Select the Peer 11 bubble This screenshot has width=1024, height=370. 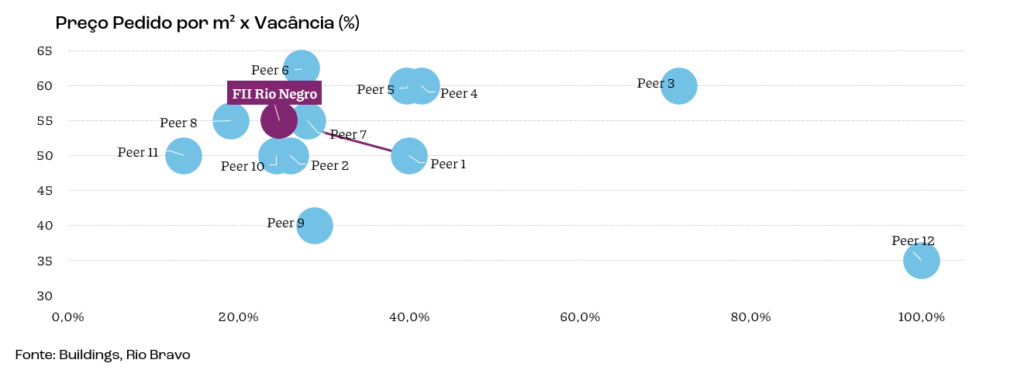[184, 156]
